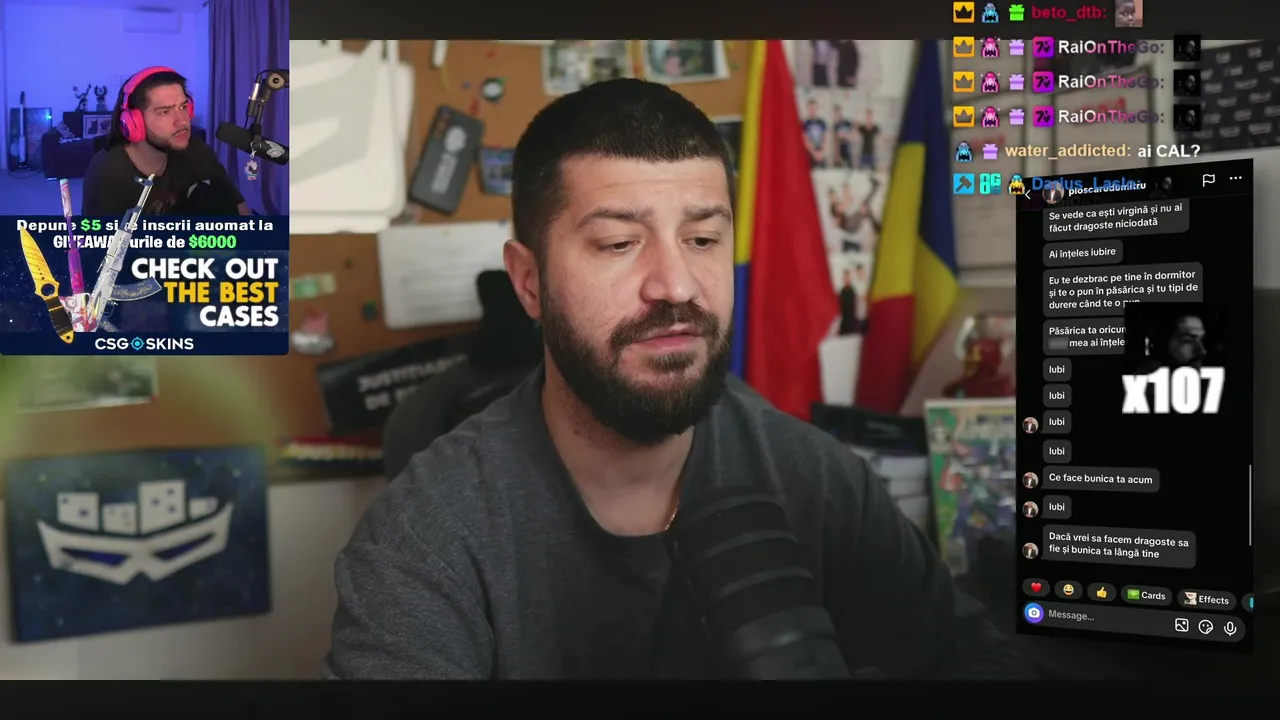Click the 'ai CAL?' chat message text

point(1168,151)
